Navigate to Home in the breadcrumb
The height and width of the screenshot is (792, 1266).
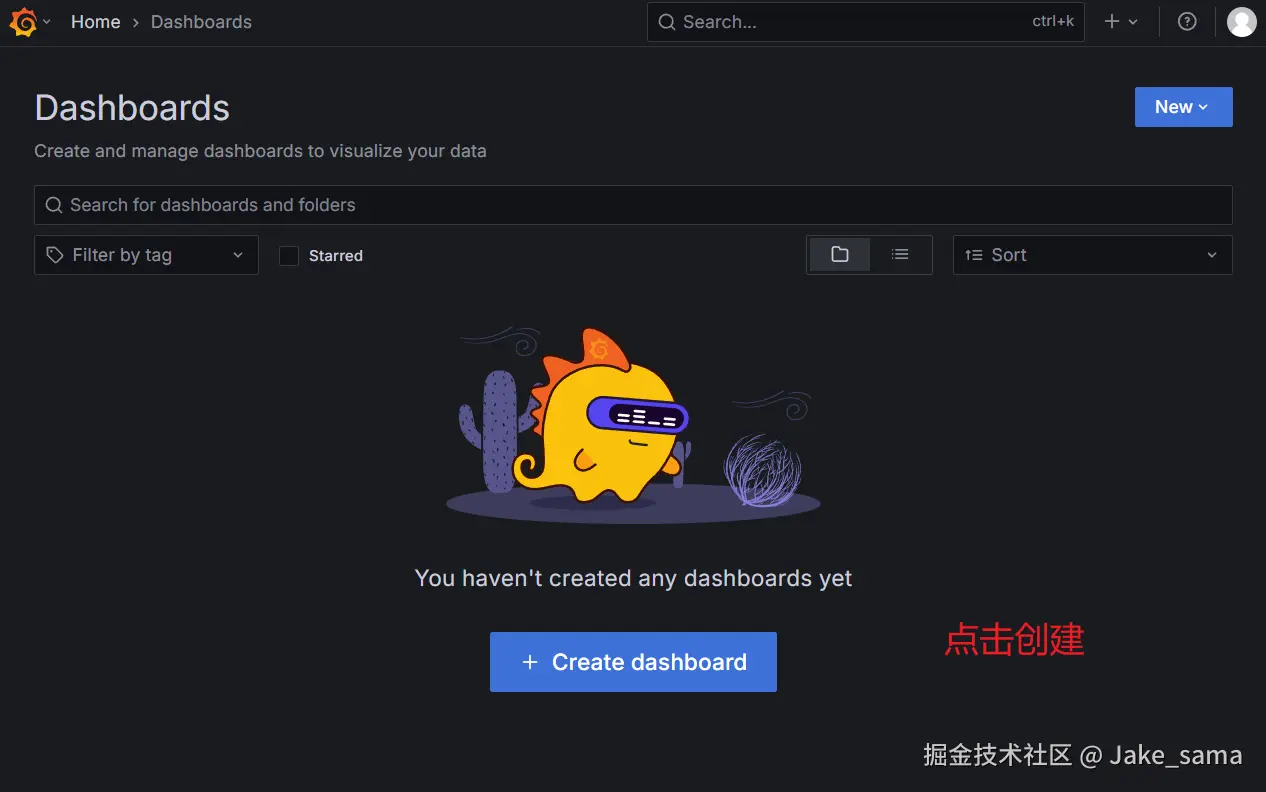95,21
